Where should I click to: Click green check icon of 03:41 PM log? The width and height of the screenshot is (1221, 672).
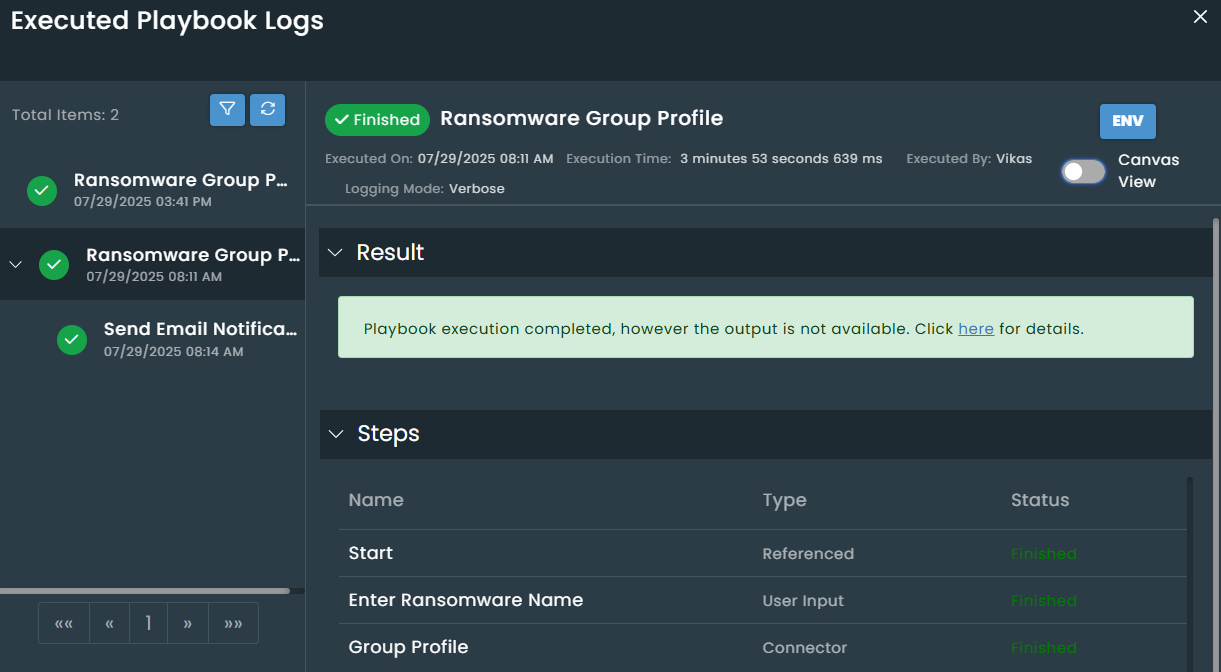[42, 190]
